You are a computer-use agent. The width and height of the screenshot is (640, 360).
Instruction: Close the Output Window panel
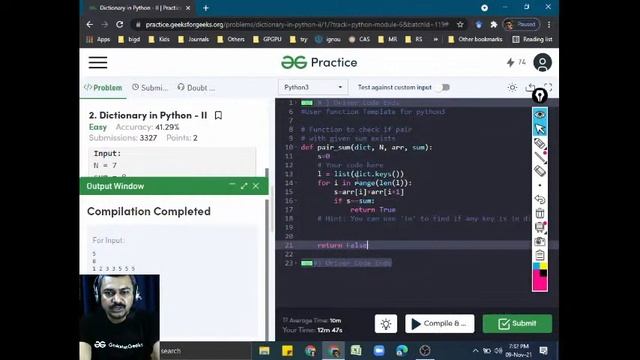coord(256,186)
